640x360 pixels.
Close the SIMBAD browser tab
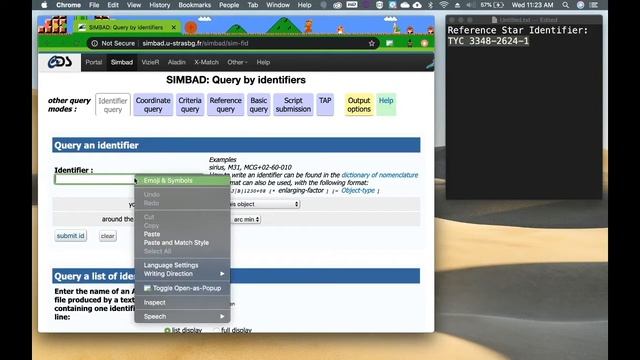(173, 27)
